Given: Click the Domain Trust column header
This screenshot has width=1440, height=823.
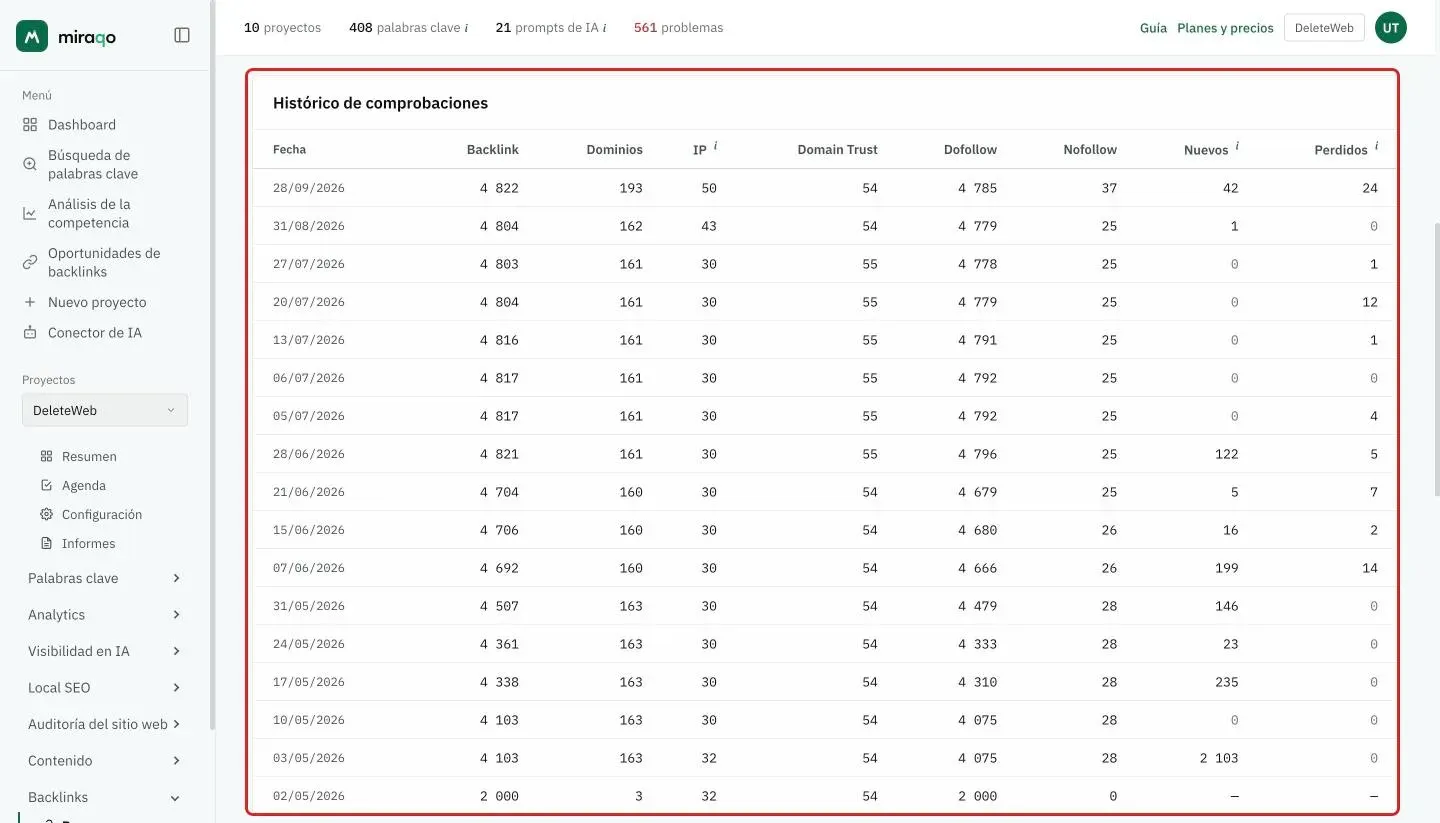Looking at the screenshot, I should [x=837, y=149].
